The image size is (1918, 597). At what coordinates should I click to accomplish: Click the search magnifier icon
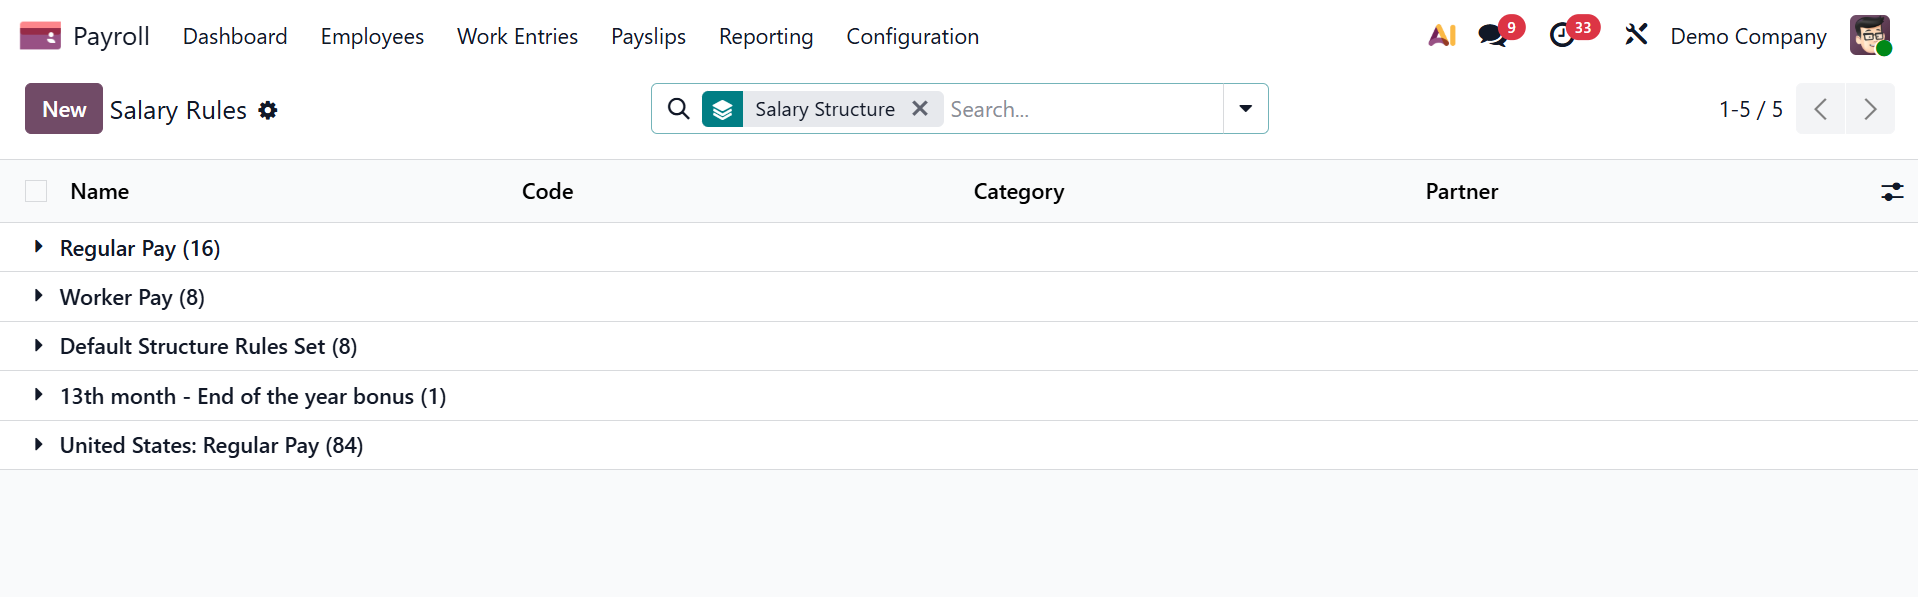tap(678, 109)
